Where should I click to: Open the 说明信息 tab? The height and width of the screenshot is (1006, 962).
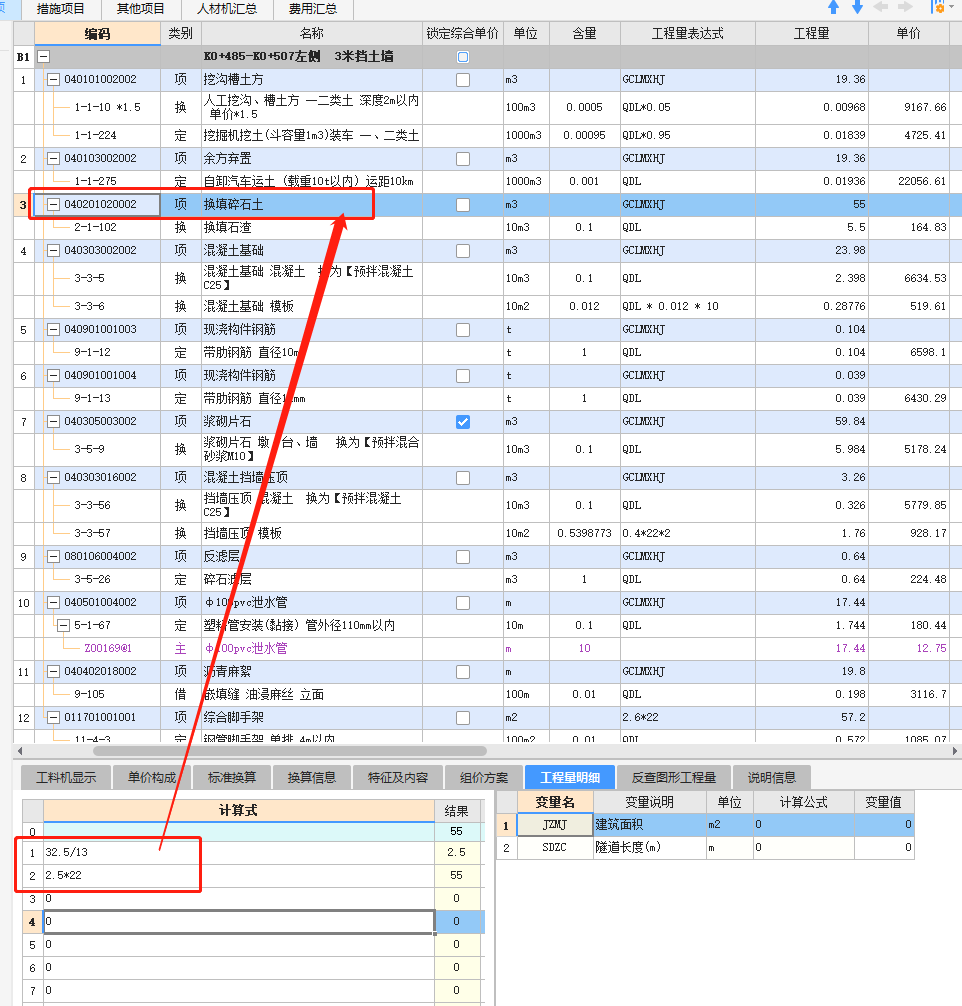(x=771, y=778)
